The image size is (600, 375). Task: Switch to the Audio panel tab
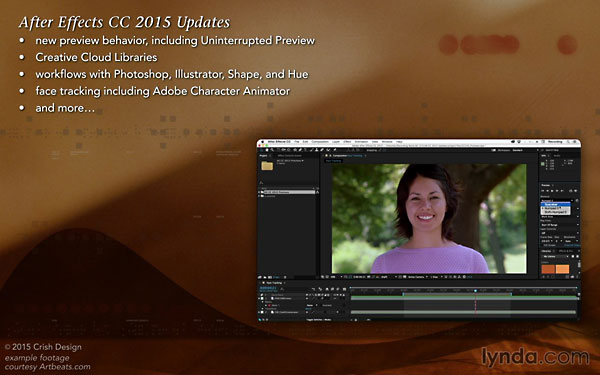point(557,156)
